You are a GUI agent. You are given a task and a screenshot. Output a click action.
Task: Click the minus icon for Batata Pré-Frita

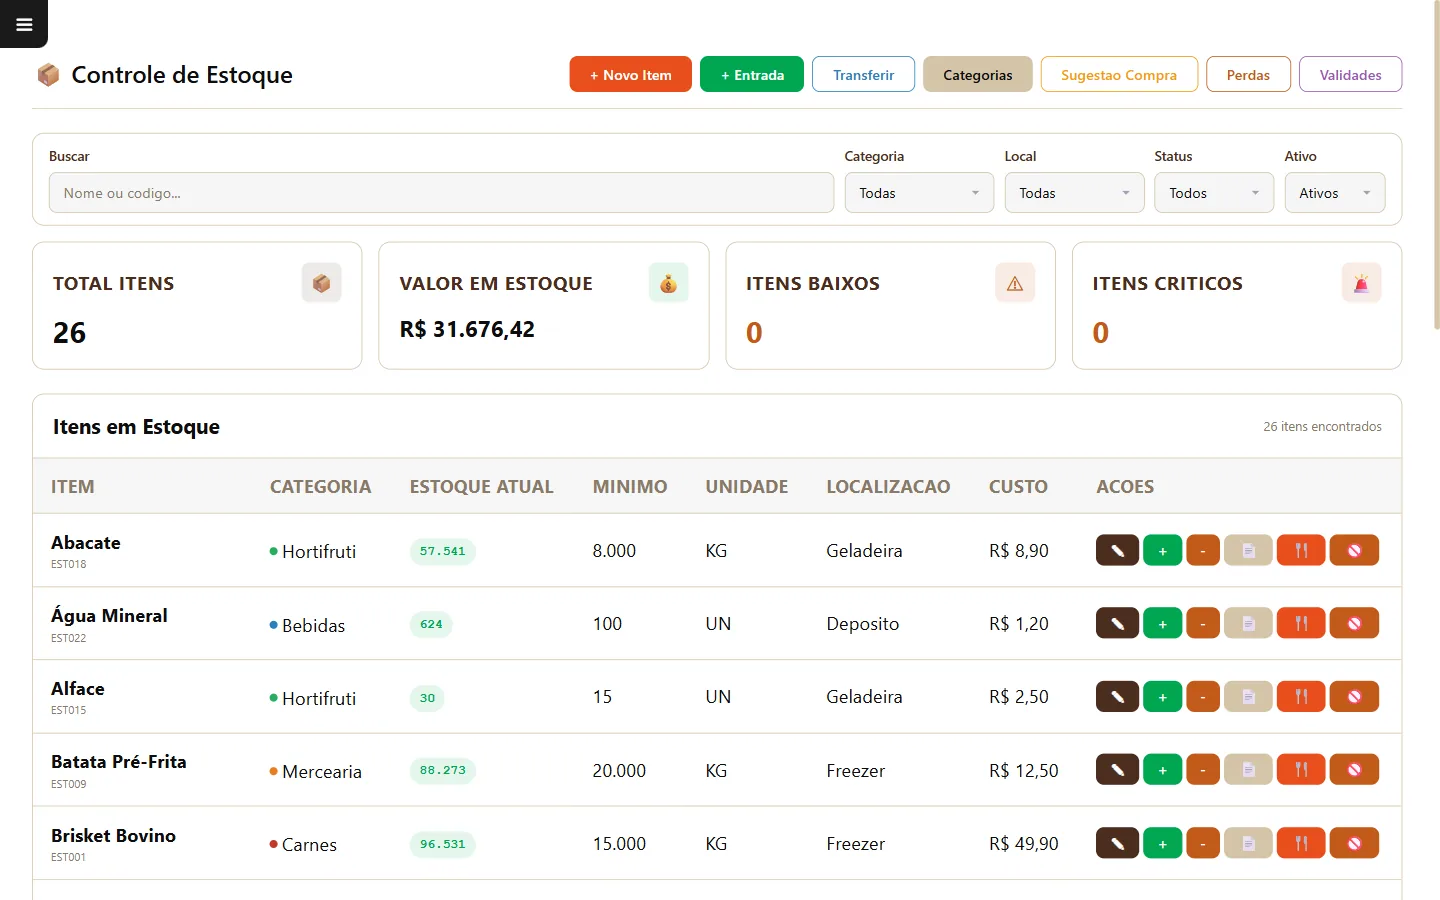coord(1203,769)
